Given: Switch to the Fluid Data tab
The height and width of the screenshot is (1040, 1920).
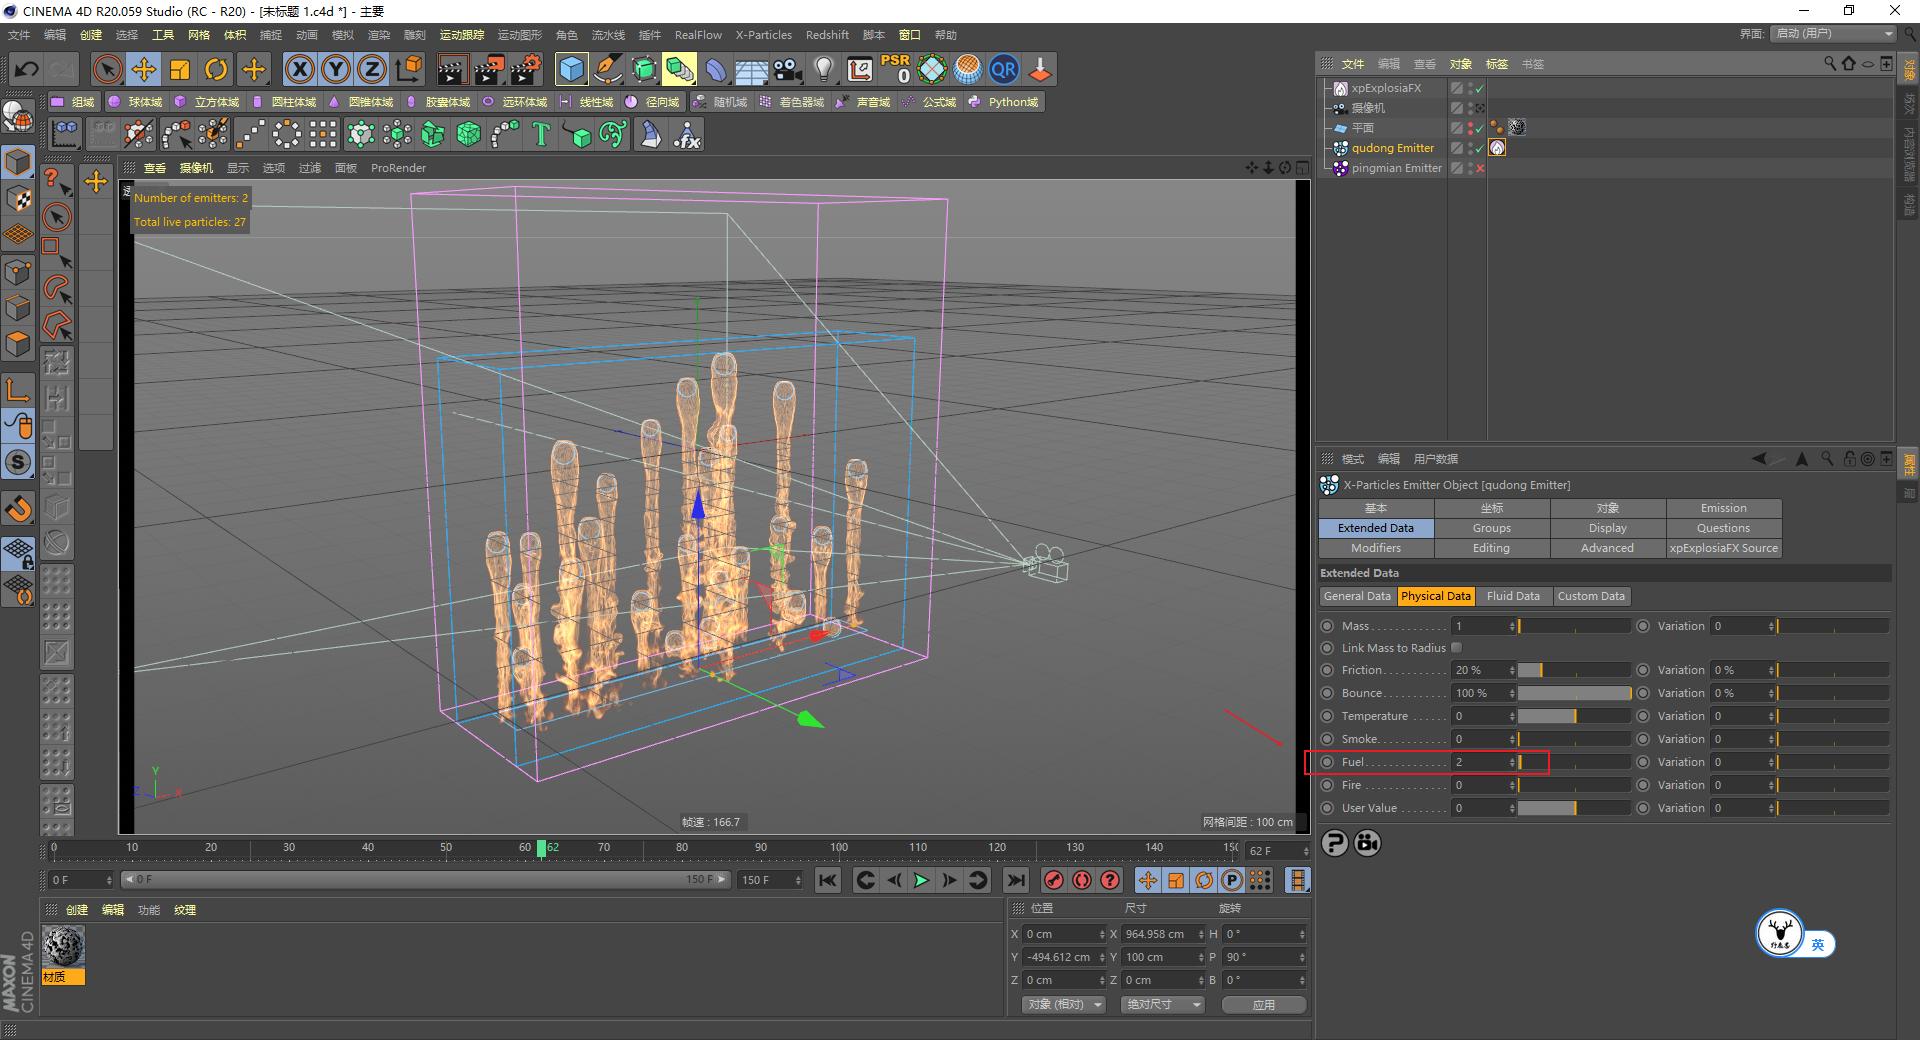Looking at the screenshot, I should click(1513, 596).
